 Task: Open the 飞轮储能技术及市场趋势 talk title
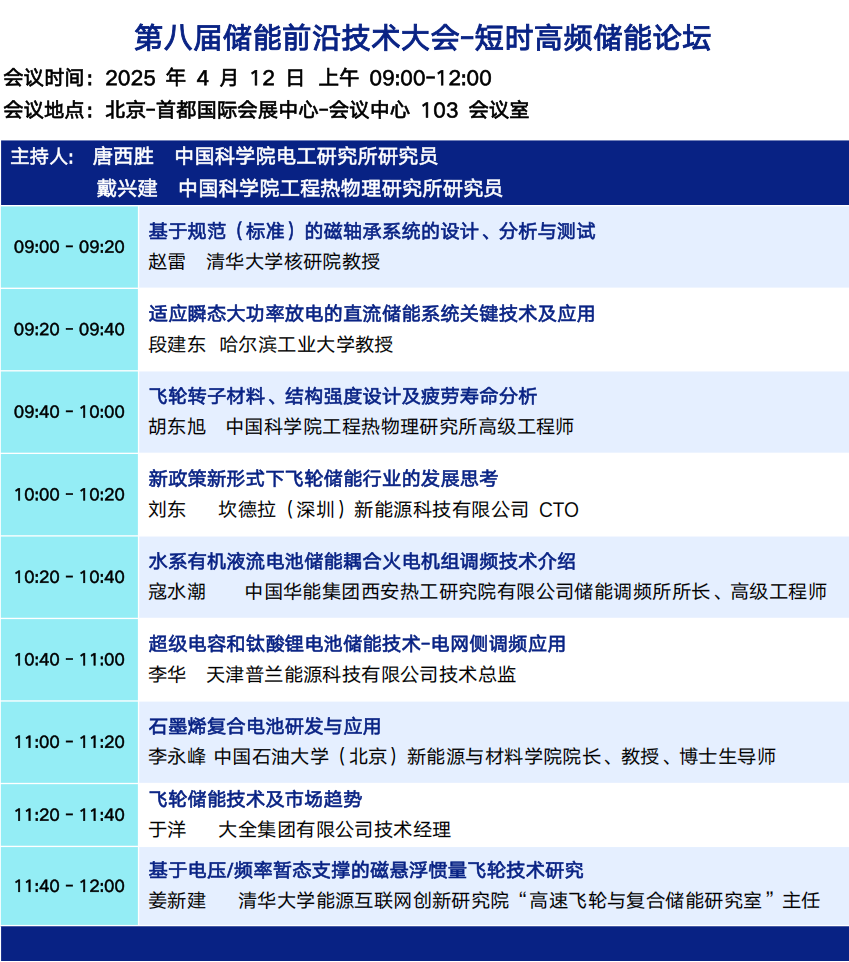coord(255,799)
